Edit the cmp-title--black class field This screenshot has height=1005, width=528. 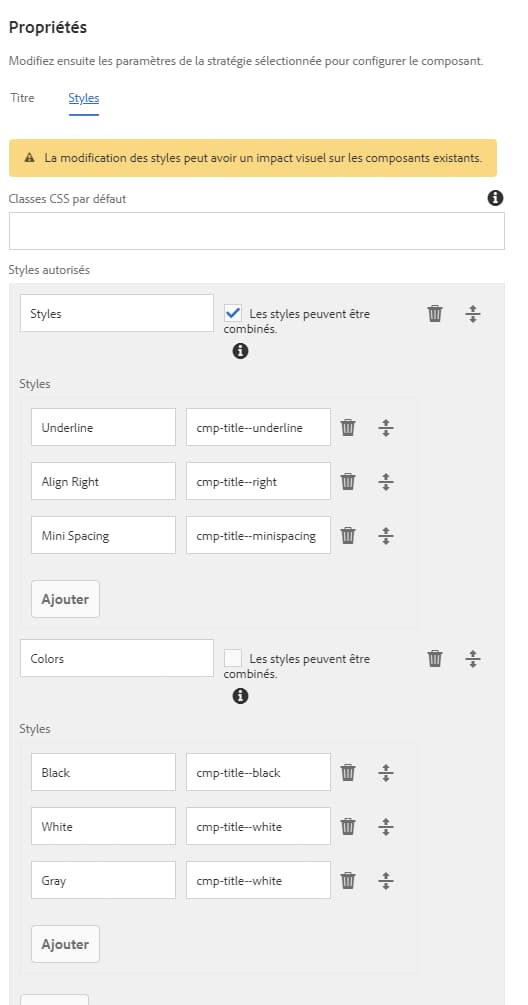[x=258, y=772]
